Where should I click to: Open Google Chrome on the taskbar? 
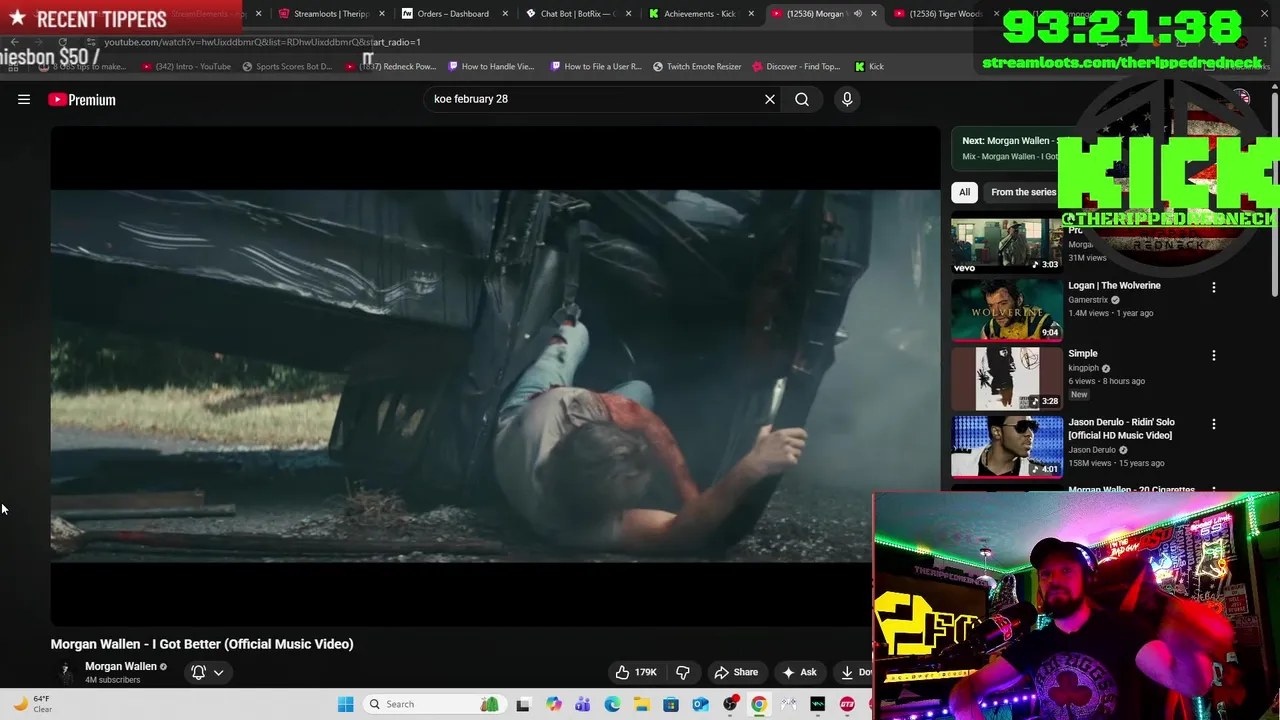point(759,704)
